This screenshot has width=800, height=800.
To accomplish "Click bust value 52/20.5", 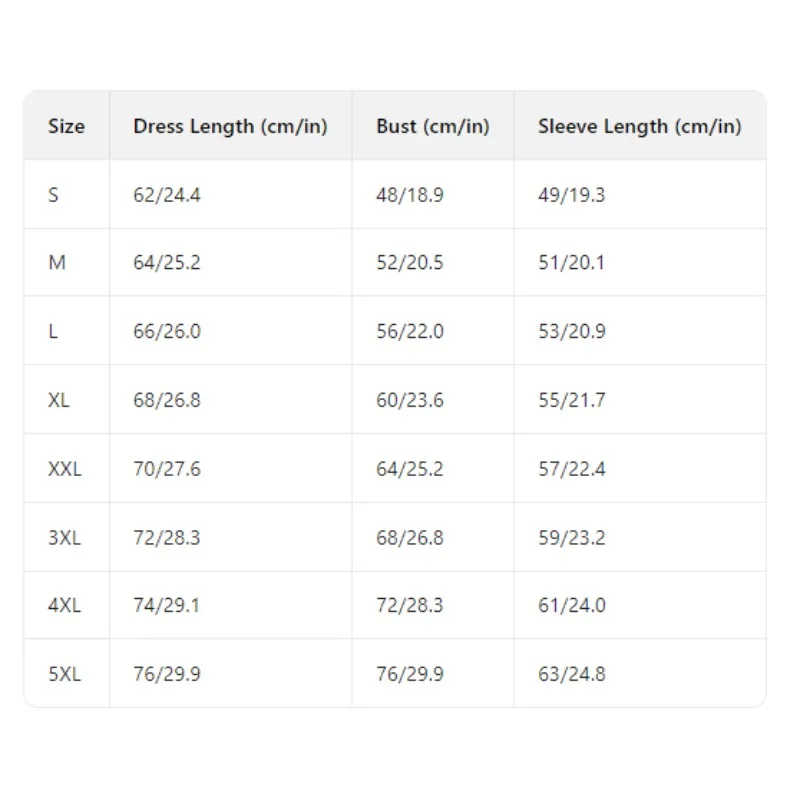I will click(x=410, y=263).
